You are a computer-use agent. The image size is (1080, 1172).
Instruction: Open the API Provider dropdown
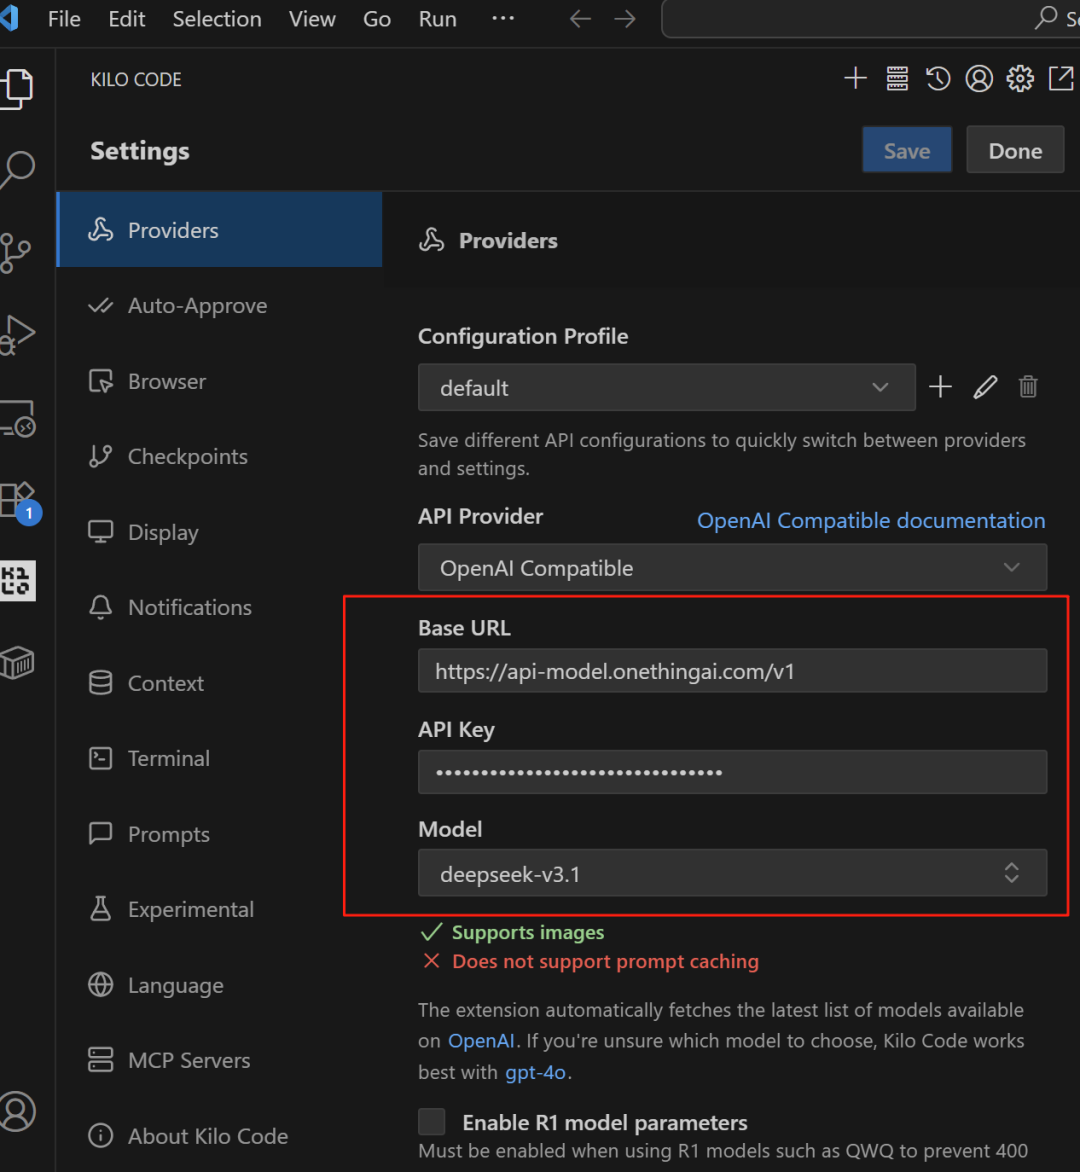pos(732,568)
